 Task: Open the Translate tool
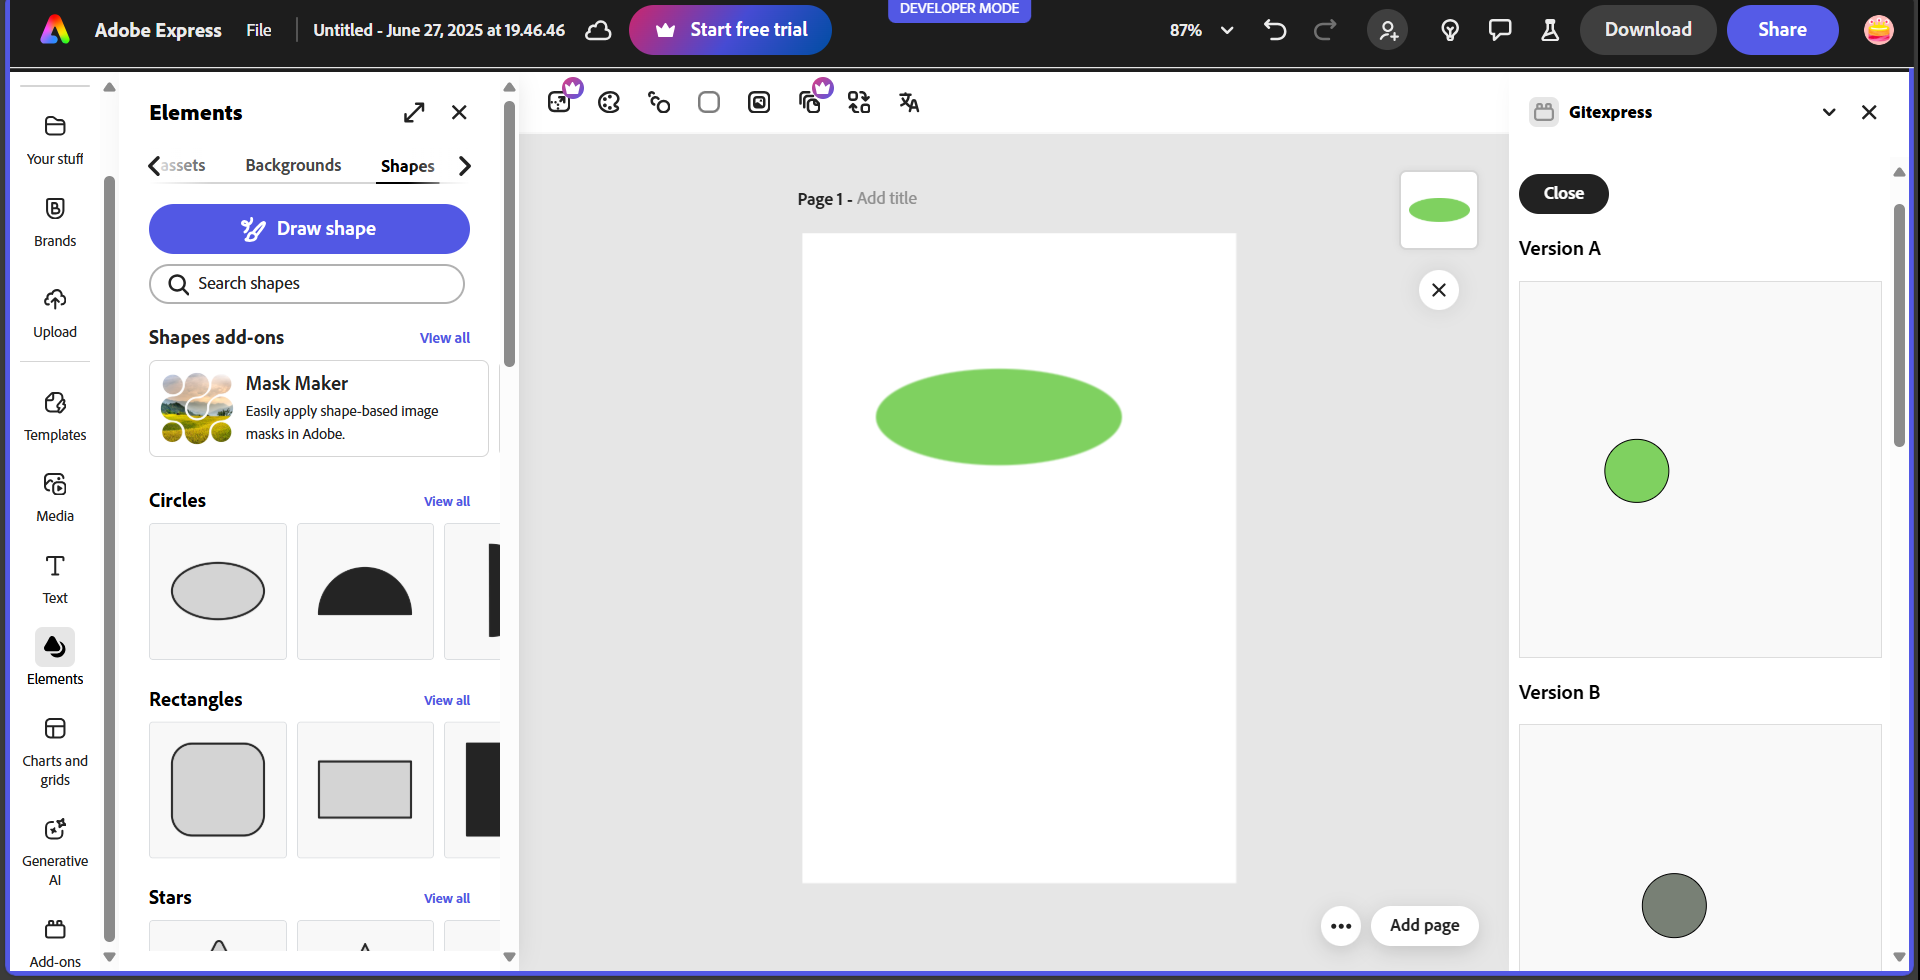909,102
